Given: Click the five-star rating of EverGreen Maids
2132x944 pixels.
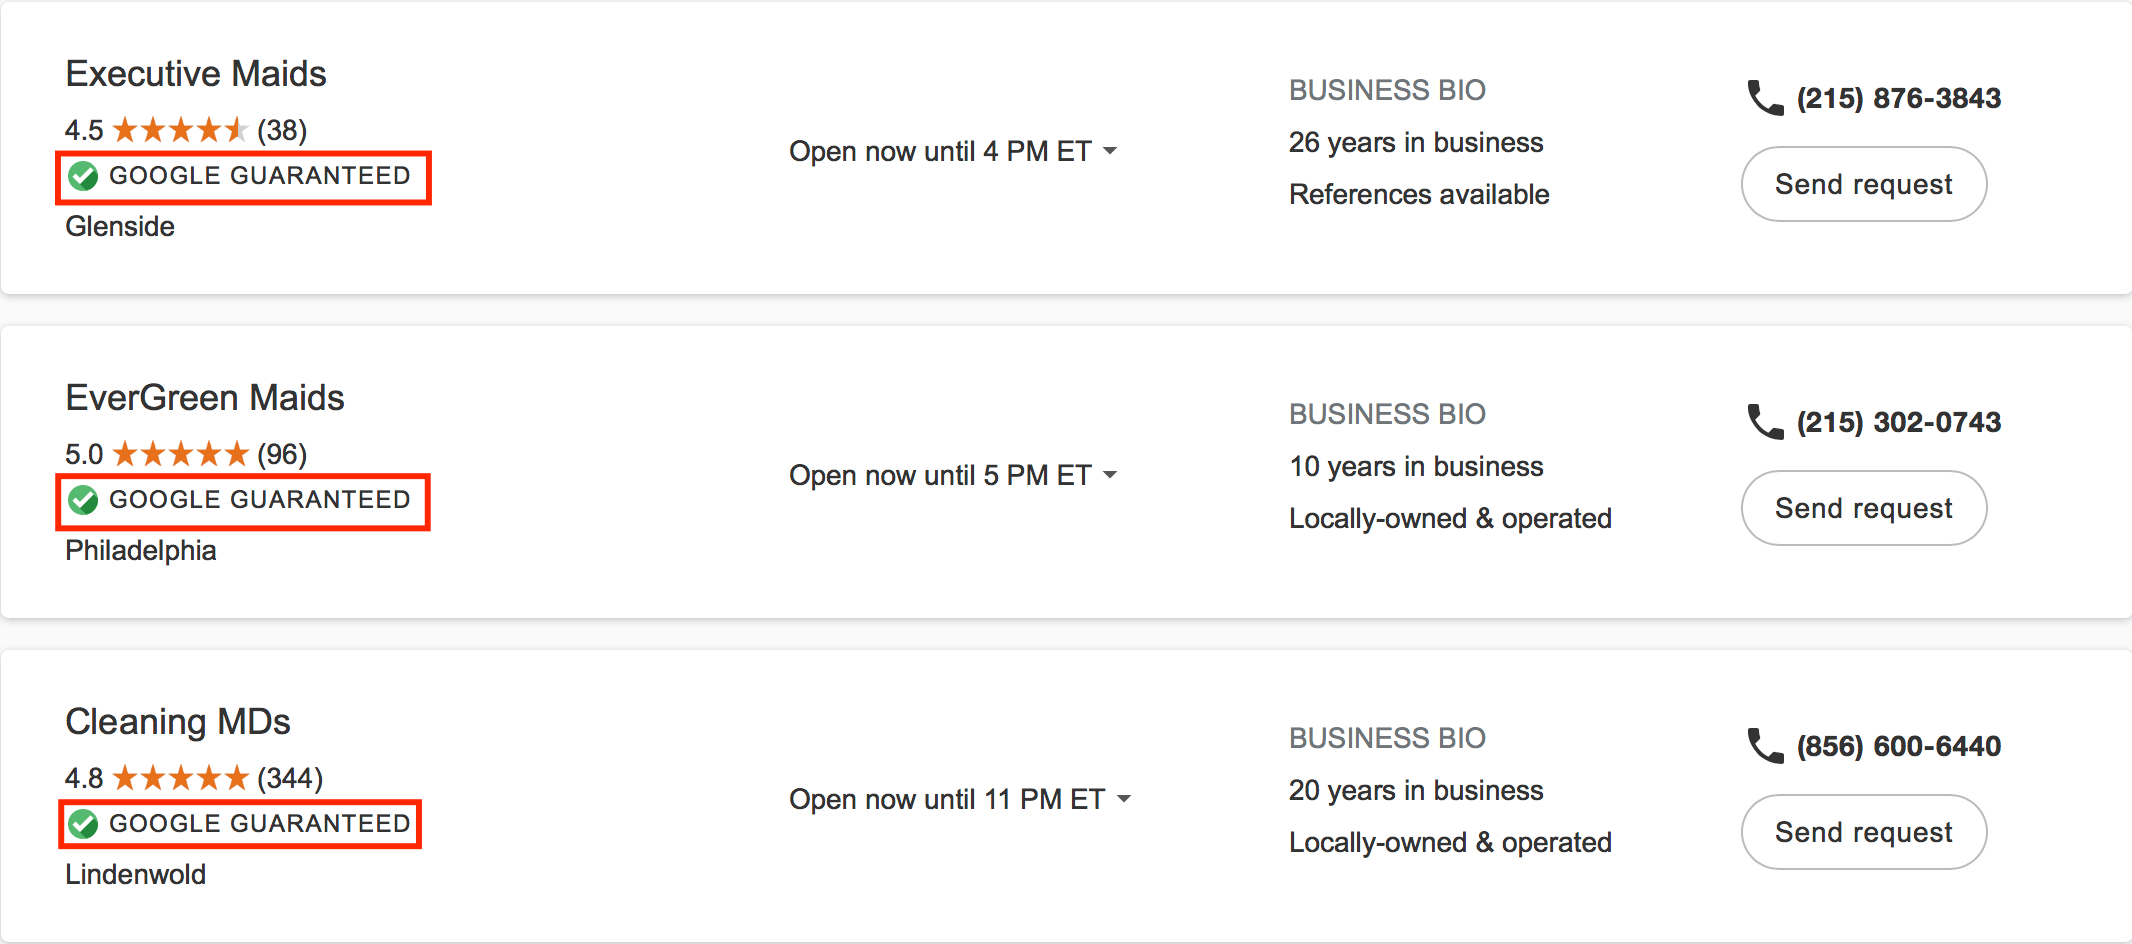Looking at the screenshot, I should [180, 454].
